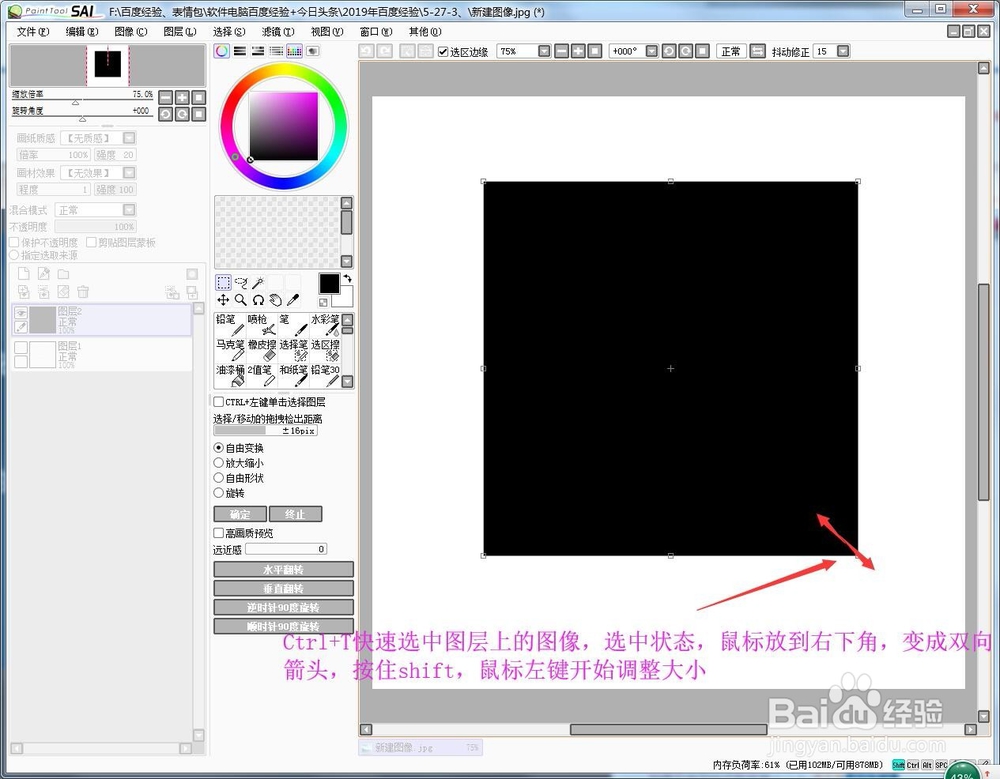This screenshot has height=779, width=1000.
Task: Toggle visibility box of 图层1
Action: (x=21, y=347)
